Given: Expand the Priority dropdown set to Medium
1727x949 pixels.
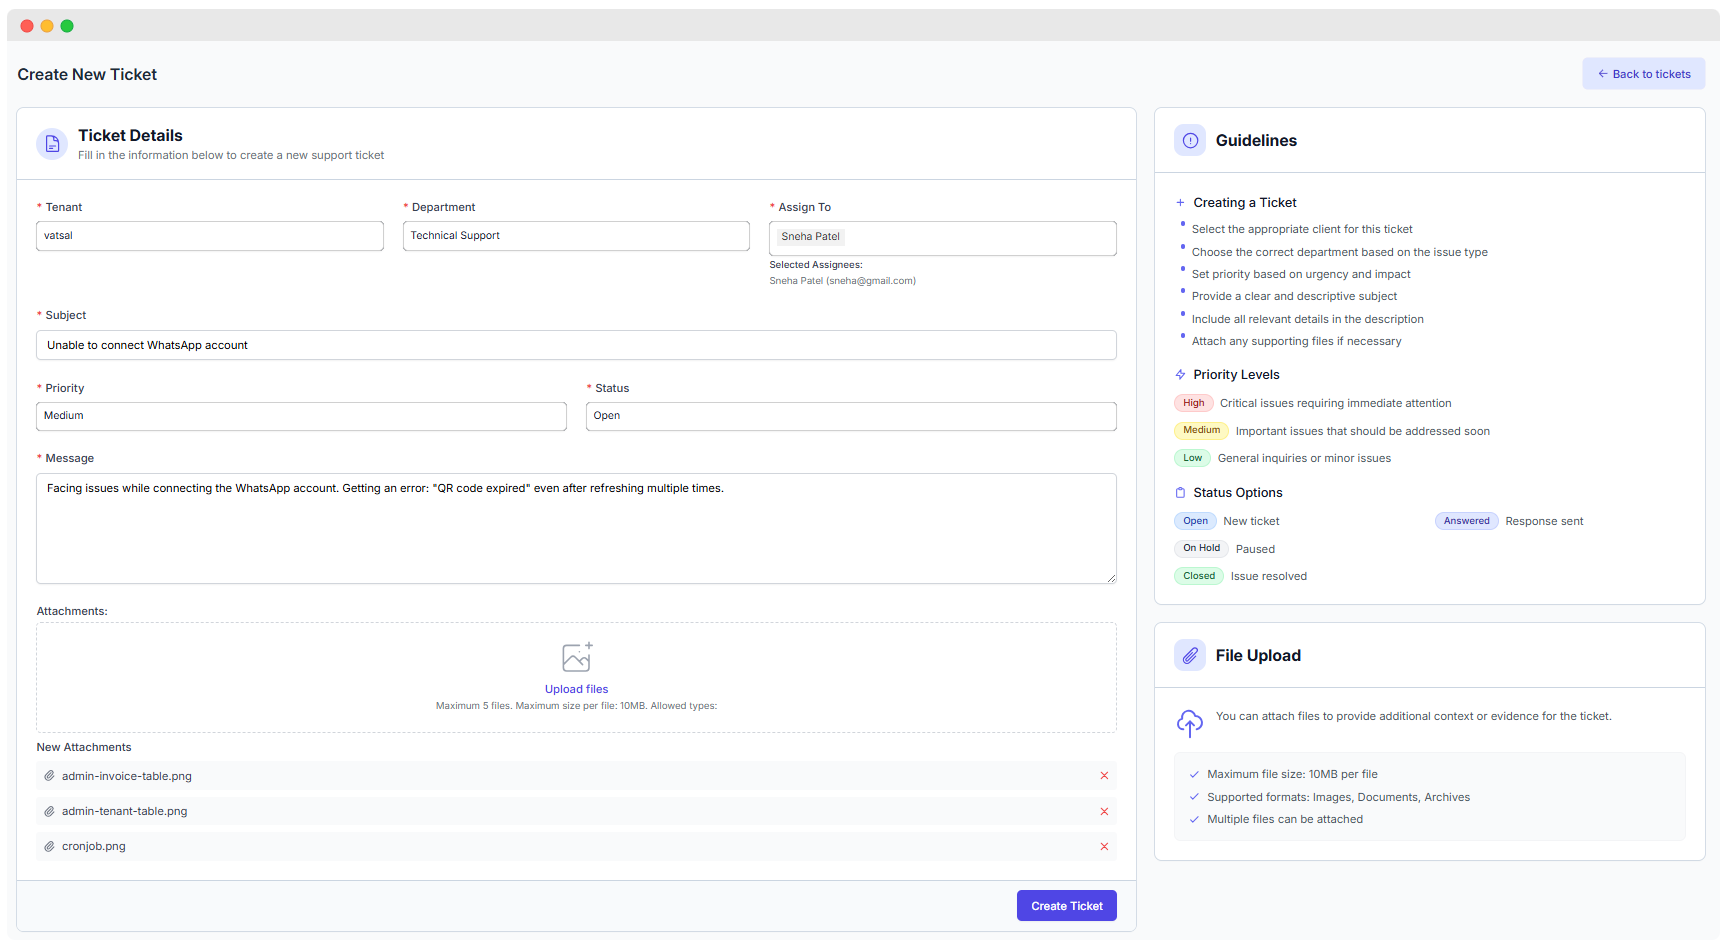Looking at the screenshot, I should click(x=301, y=416).
